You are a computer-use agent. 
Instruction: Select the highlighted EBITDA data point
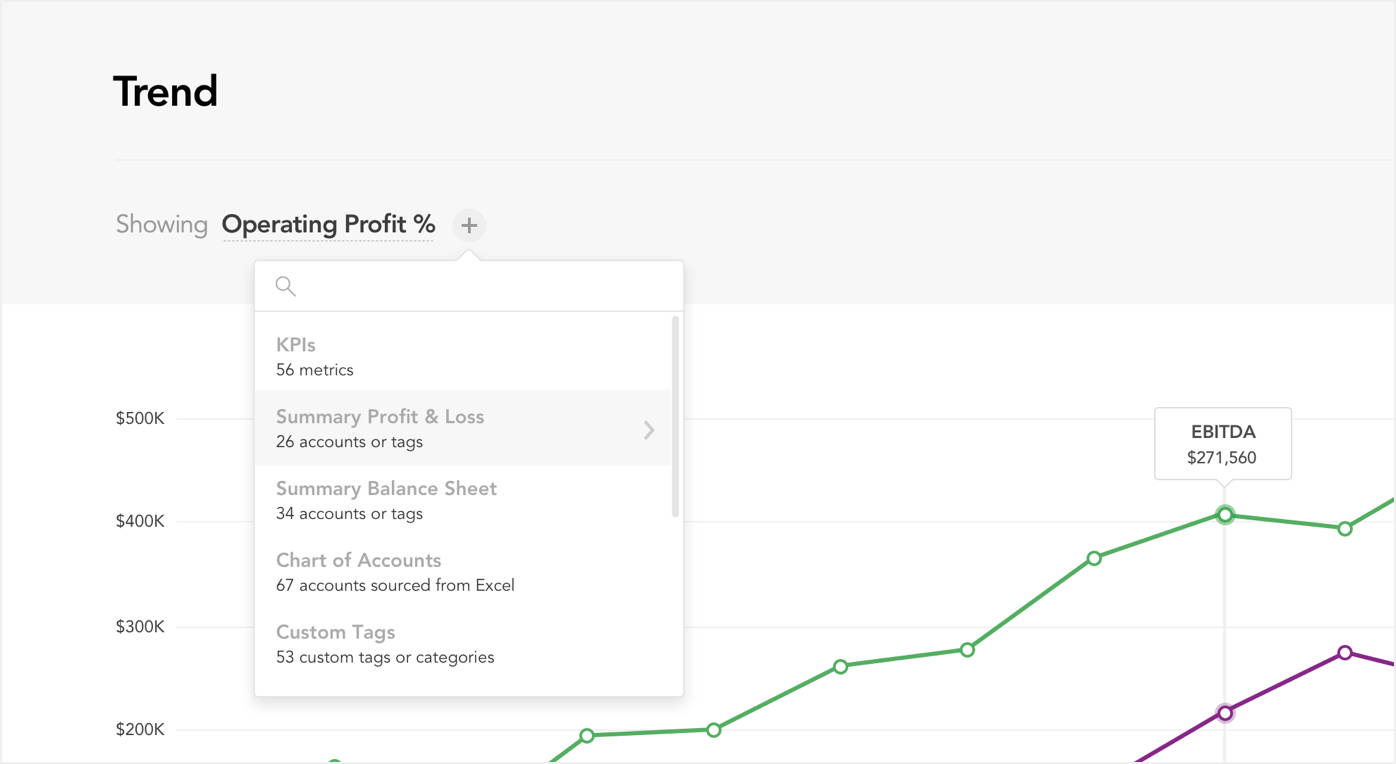click(1225, 515)
